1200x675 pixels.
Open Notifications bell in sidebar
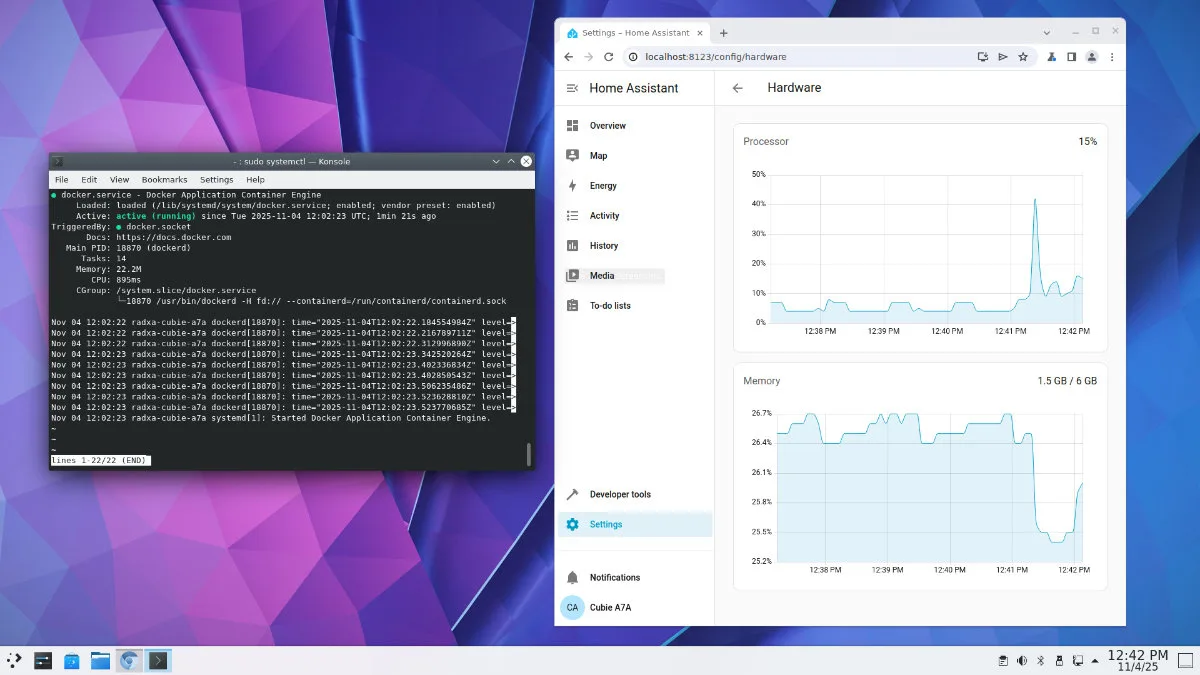573,578
